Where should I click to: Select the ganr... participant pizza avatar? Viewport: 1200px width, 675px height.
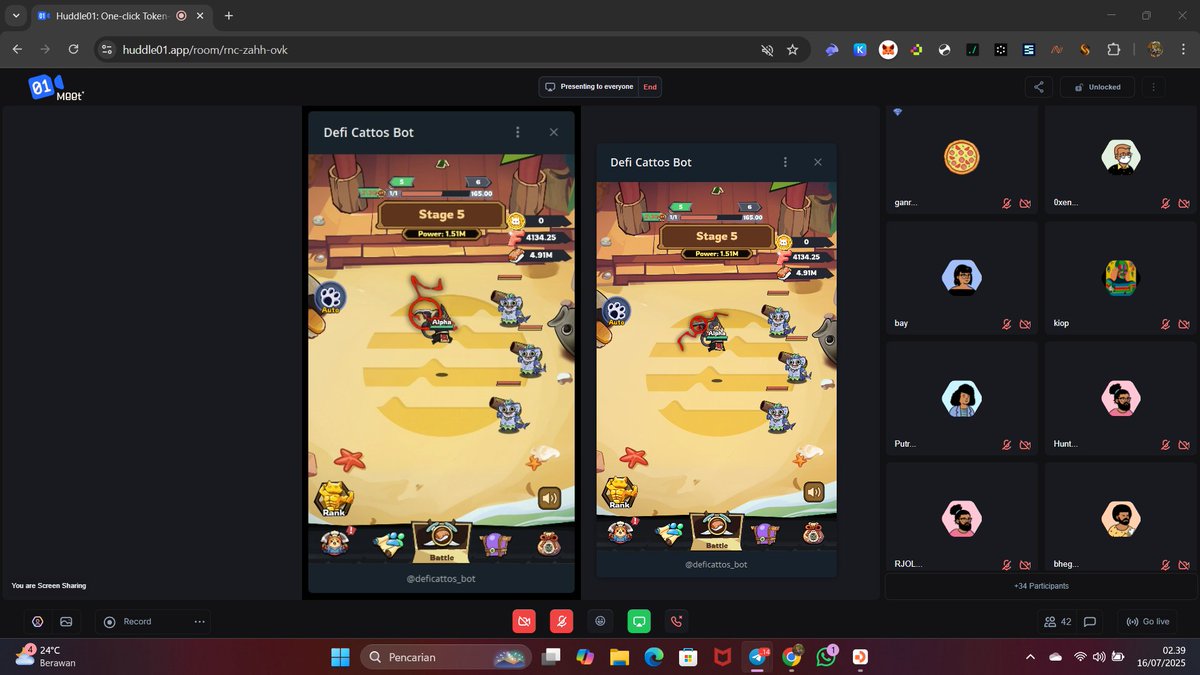coord(961,157)
